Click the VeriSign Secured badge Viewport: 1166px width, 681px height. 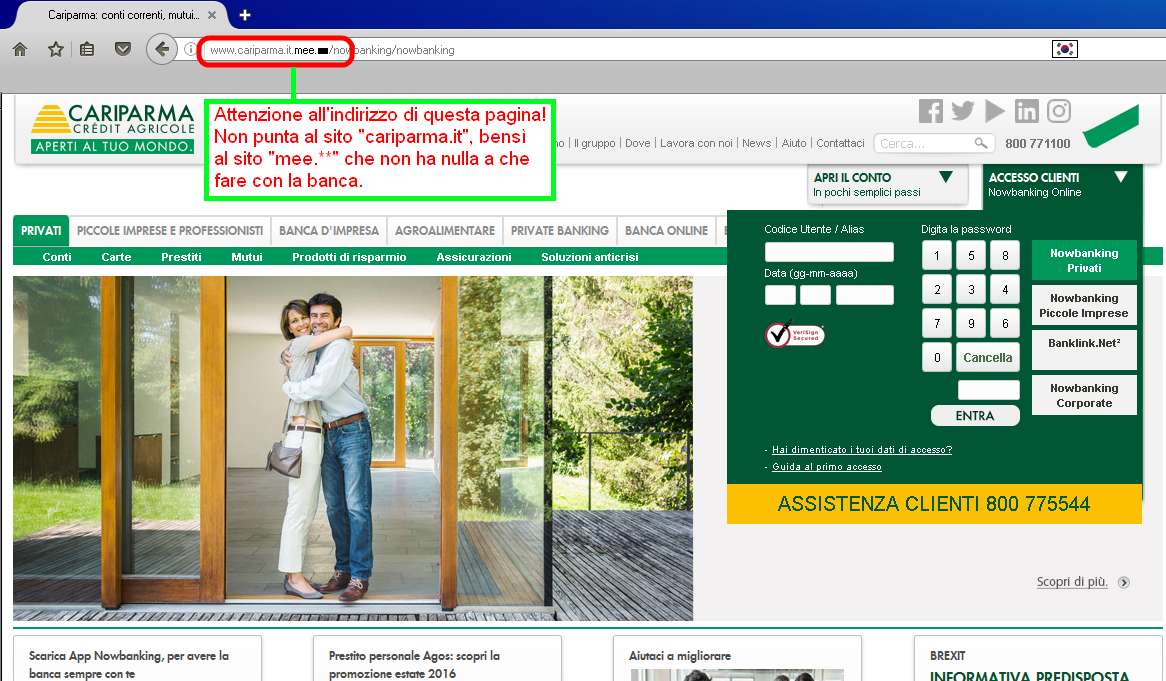795,335
